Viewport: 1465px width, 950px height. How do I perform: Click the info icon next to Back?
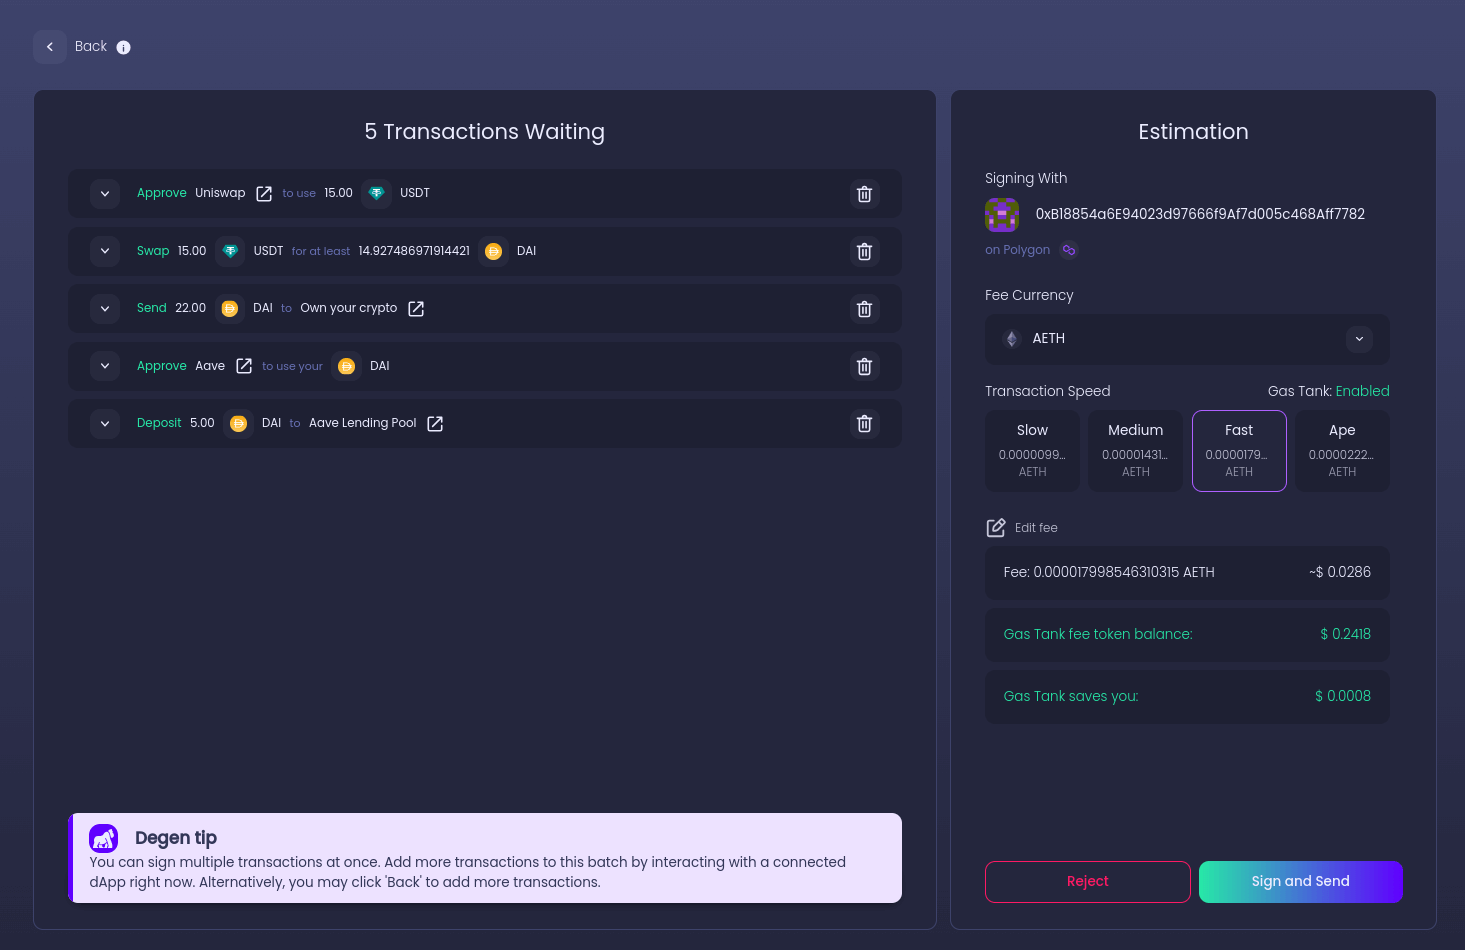point(123,47)
